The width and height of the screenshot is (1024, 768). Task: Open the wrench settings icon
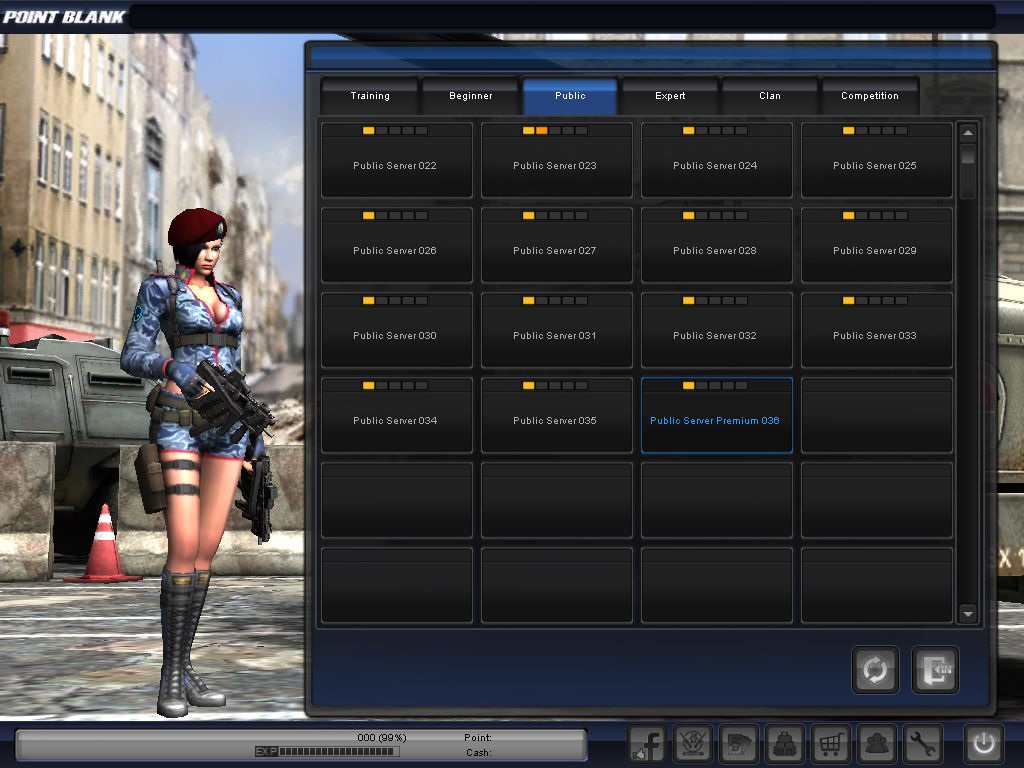click(923, 744)
